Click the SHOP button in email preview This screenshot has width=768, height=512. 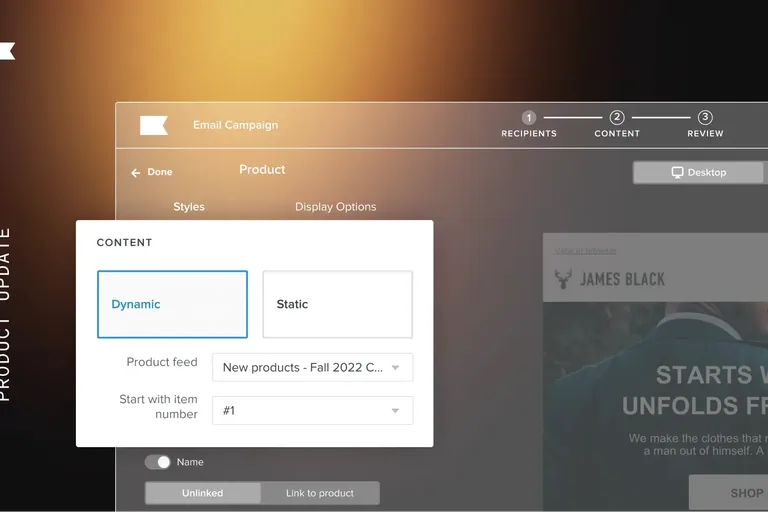click(728, 492)
